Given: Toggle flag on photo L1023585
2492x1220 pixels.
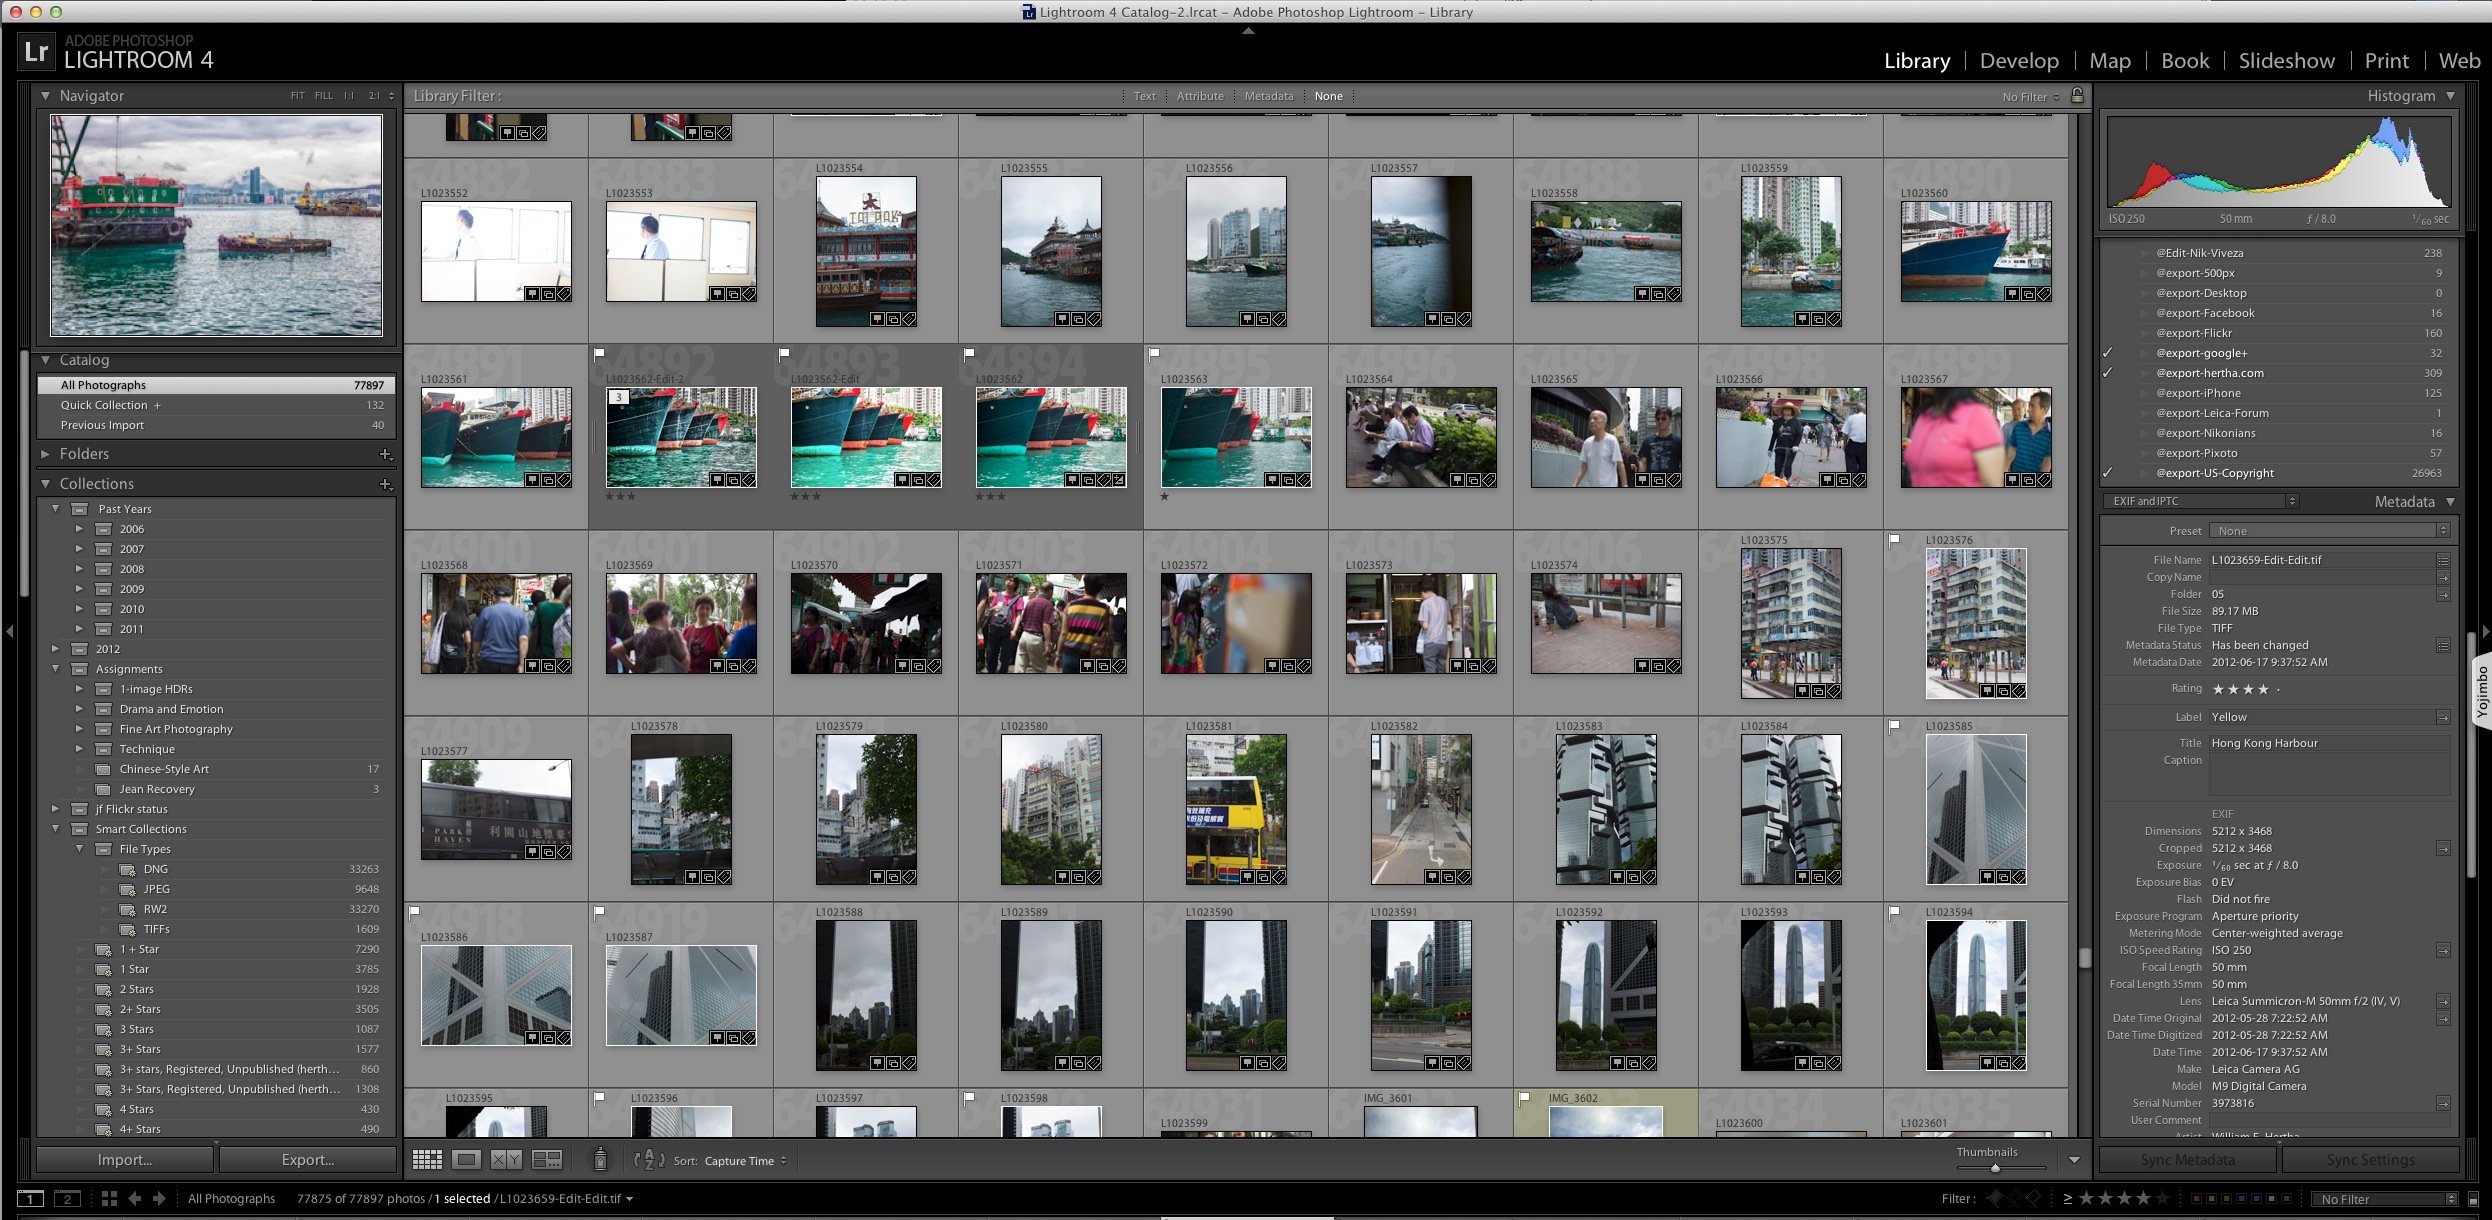Looking at the screenshot, I should 1894,726.
